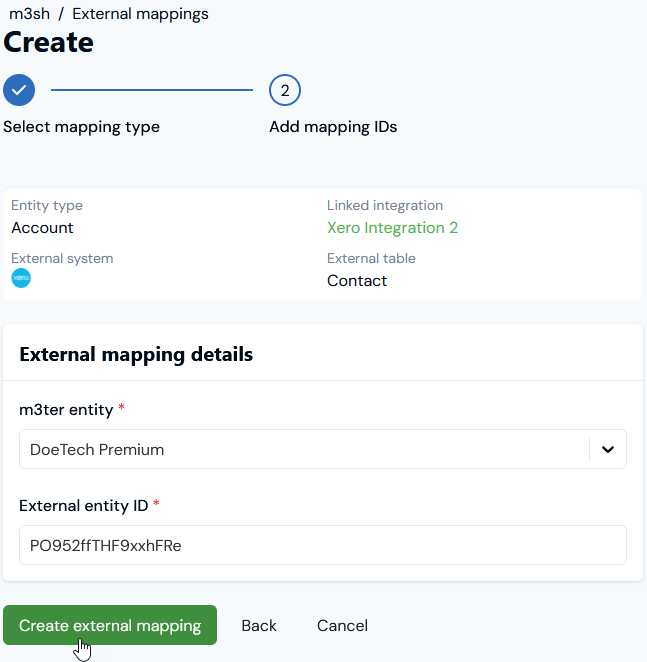
Task: Open the m3sh breadcrumb link
Action: (x=30, y=14)
